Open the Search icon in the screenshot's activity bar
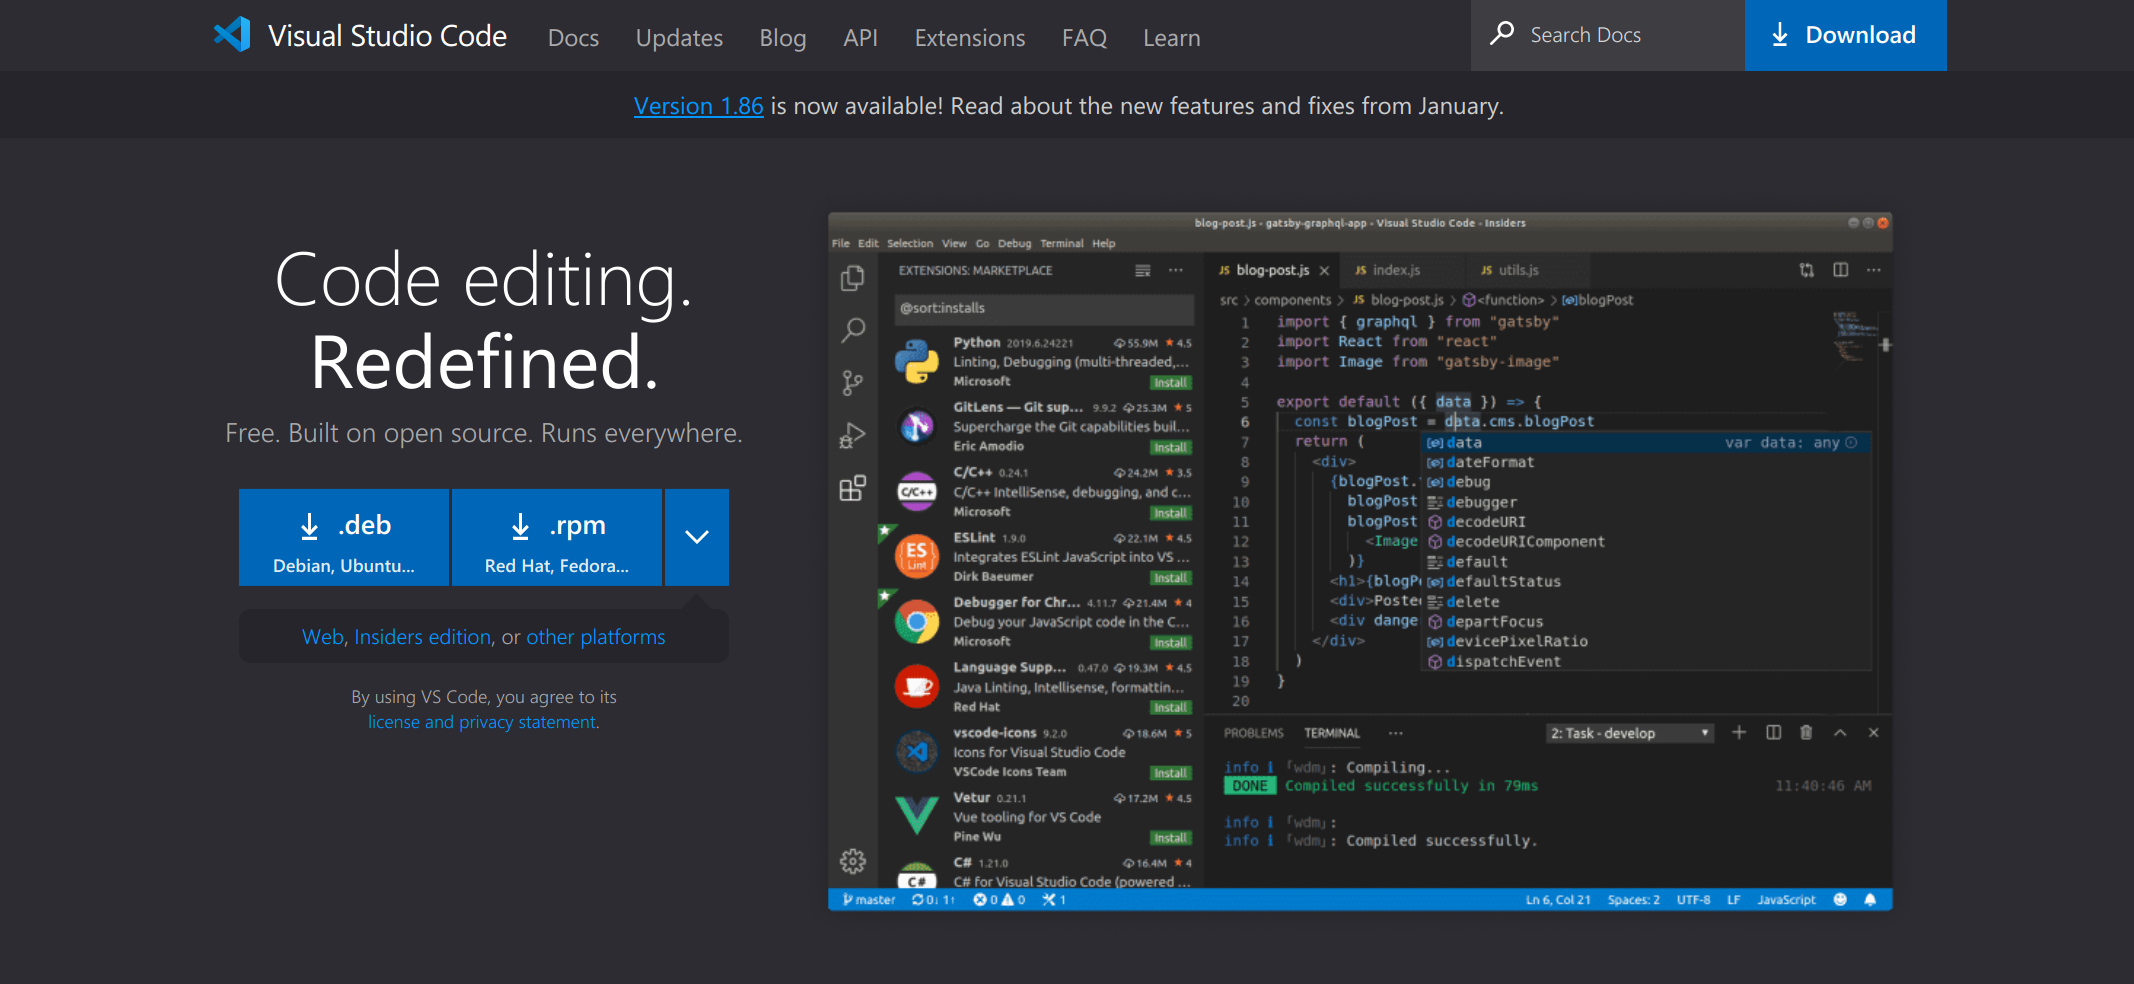Viewport: 2134px width, 984px height. point(853,330)
